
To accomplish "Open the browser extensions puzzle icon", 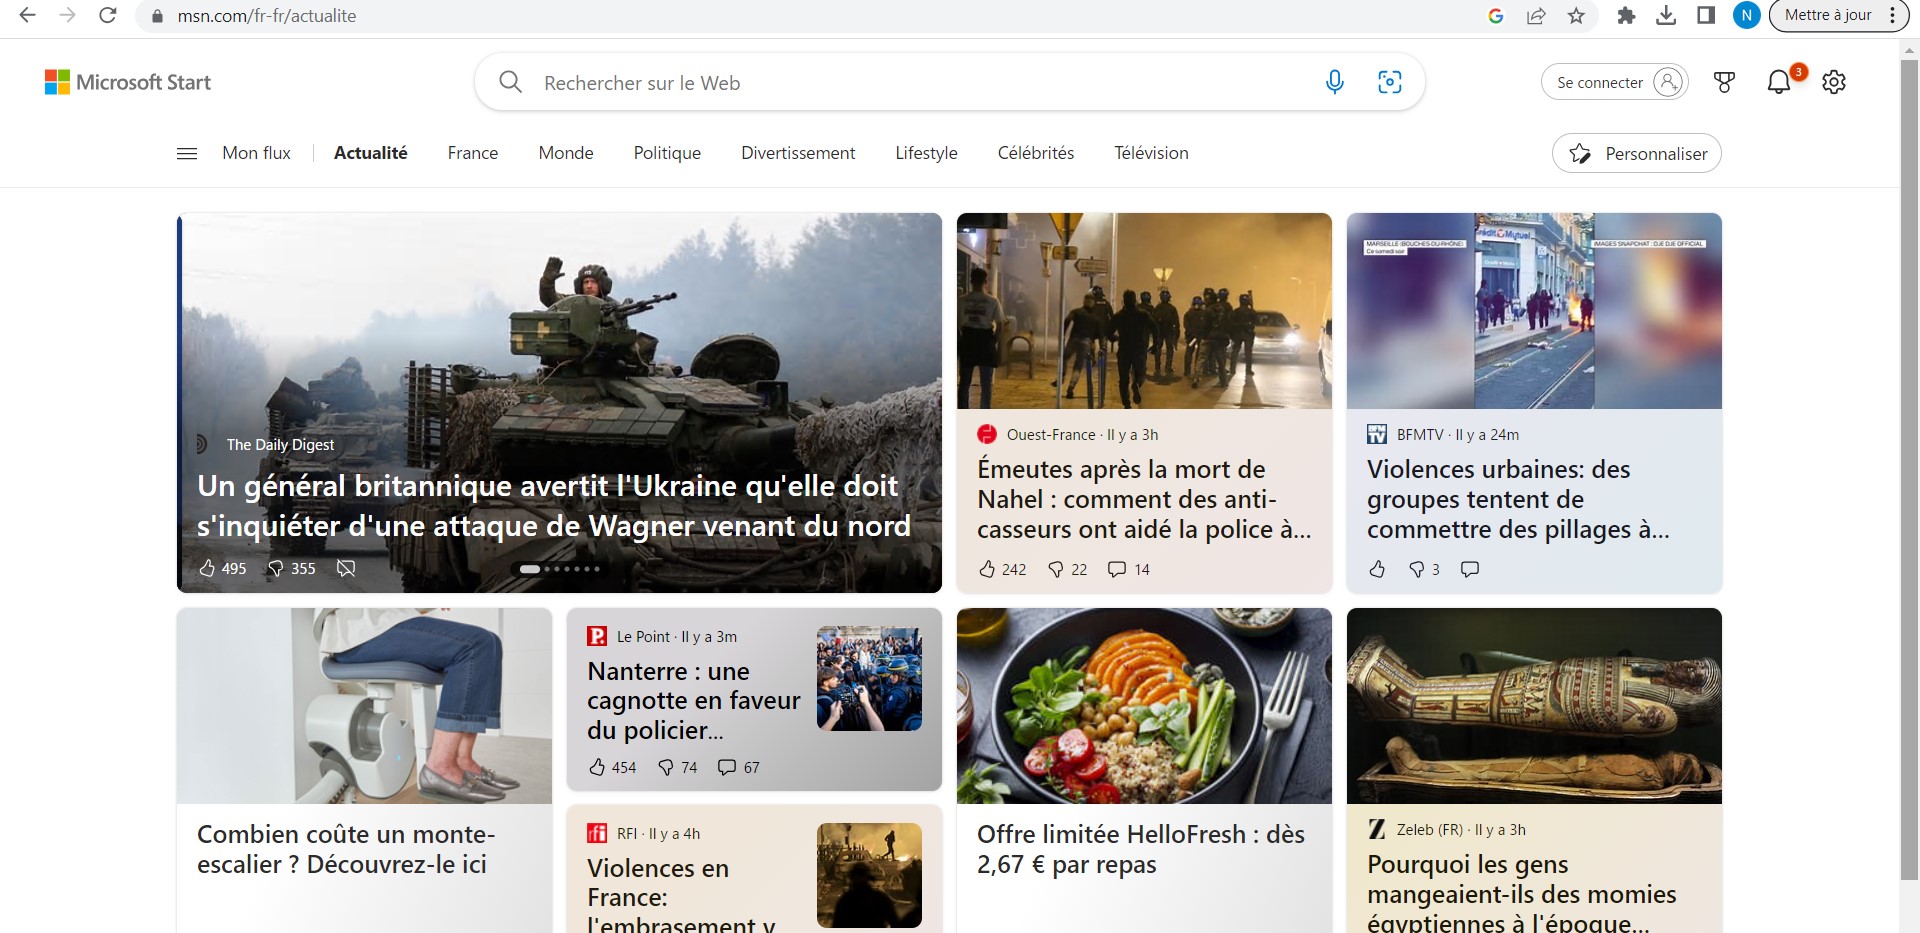I will click(1626, 16).
